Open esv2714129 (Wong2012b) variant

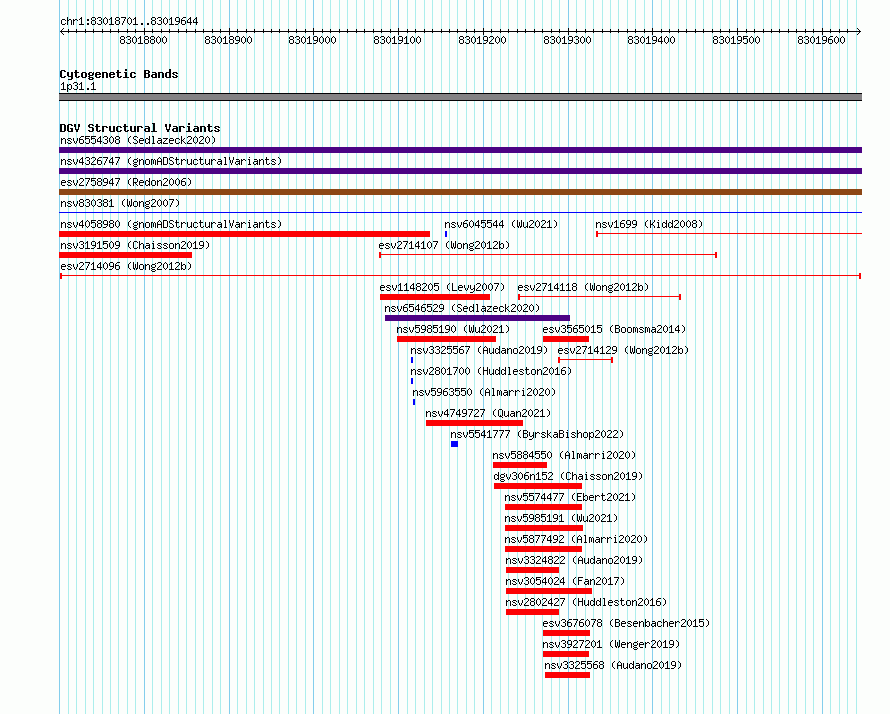tap(623, 350)
